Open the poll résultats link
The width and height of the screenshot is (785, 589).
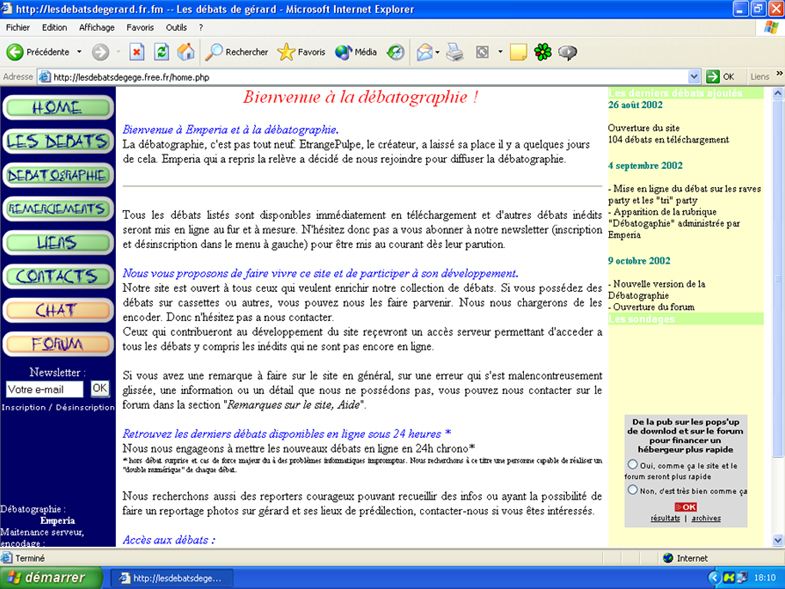tap(665, 518)
